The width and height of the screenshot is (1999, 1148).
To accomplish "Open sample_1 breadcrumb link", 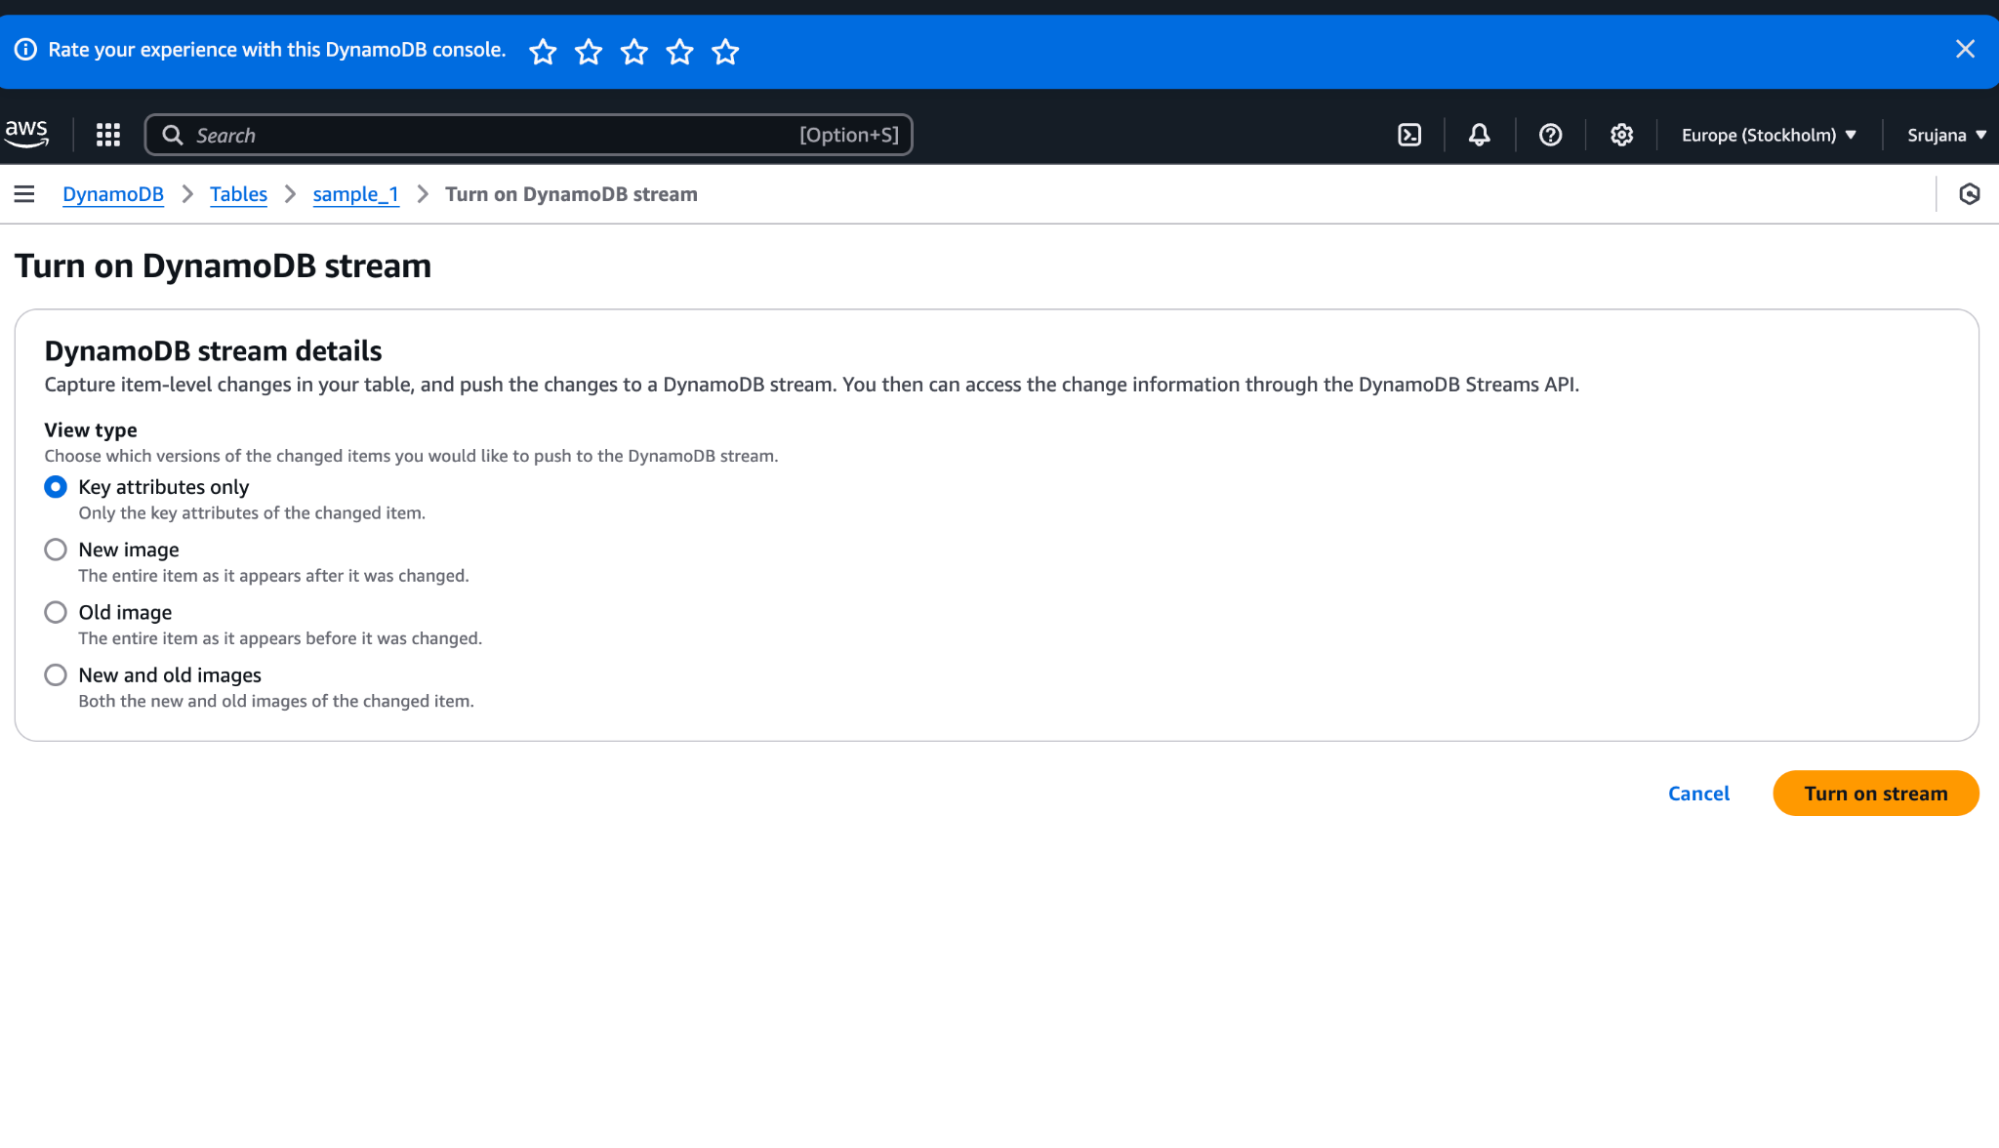I will [355, 194].
